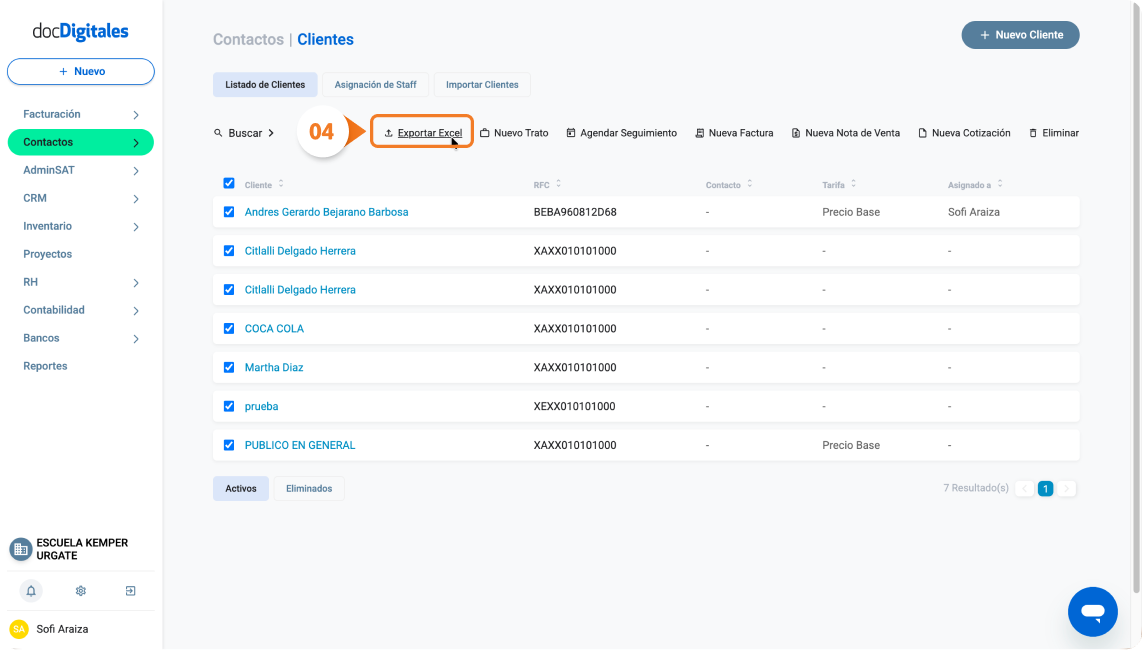Click the Nueva Cotización document icon
The height and width of the screenshot is (650, 1142).
(x=922, y=133)
